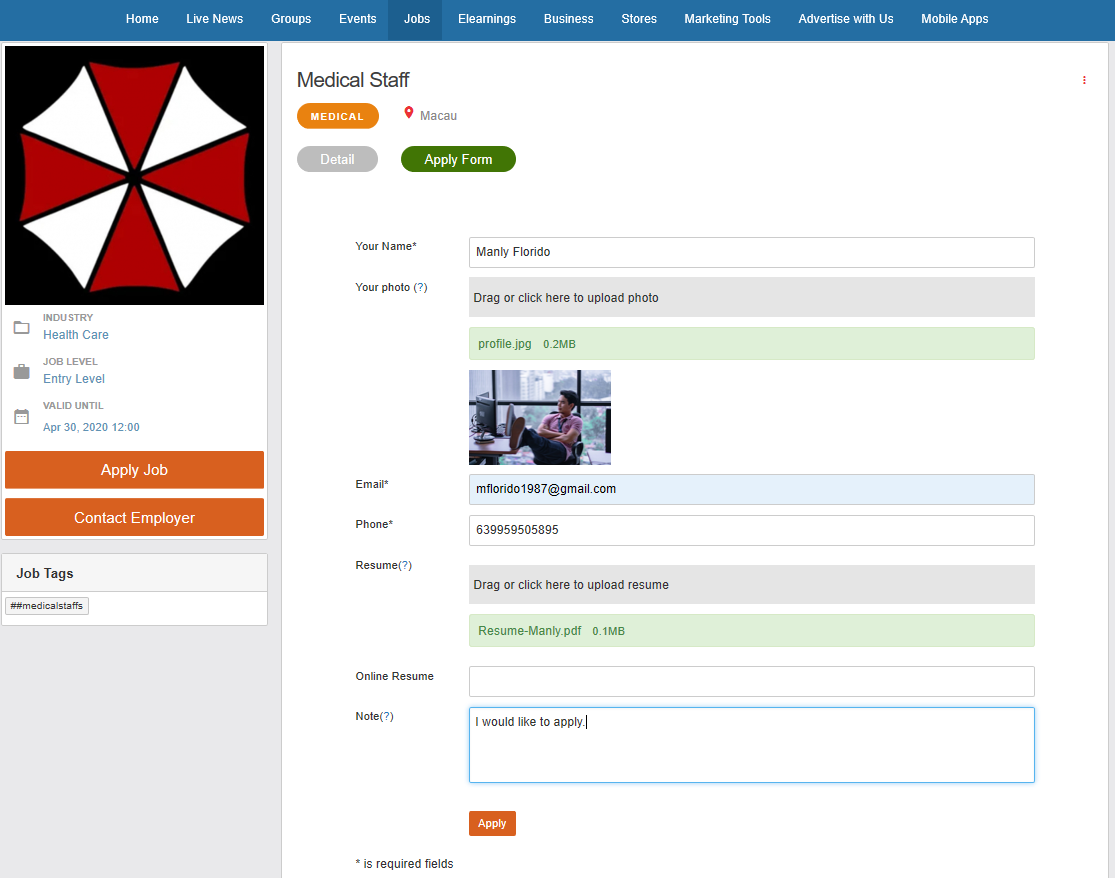Image resolution: width=1115 pixels, height=878 pixels.
Task: Open the Live News menu item
Action: click(215, 19)
